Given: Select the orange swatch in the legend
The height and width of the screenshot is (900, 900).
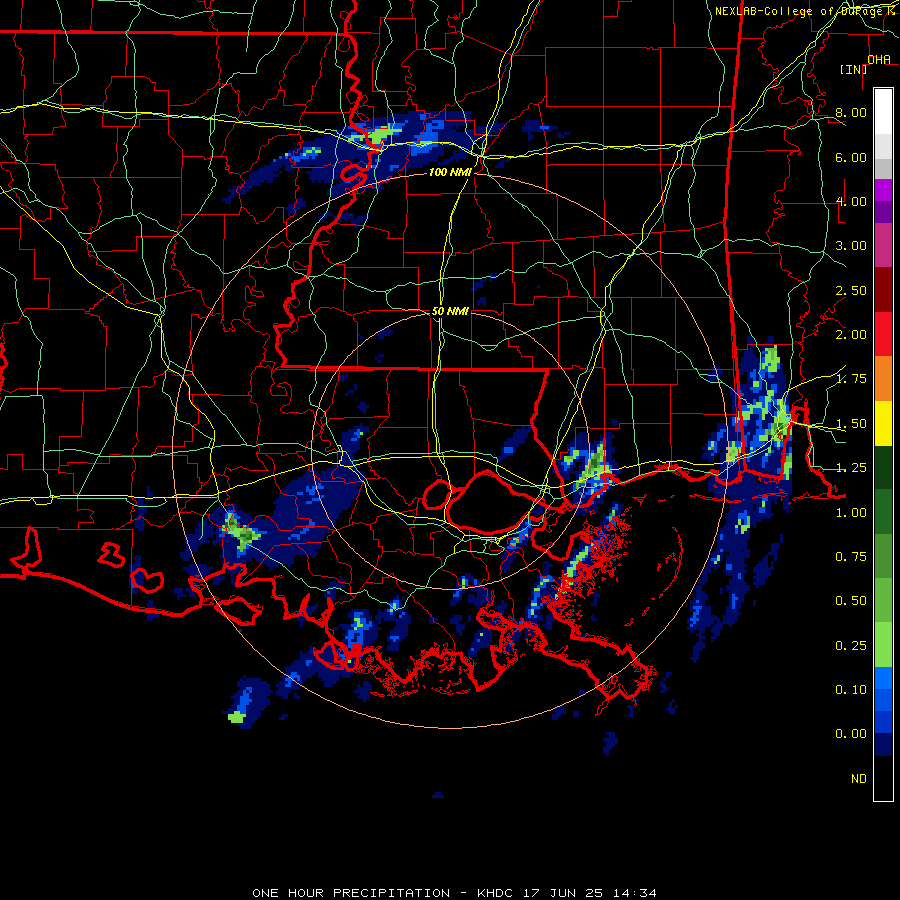Looking at the screenshot, I should [883, 379].
